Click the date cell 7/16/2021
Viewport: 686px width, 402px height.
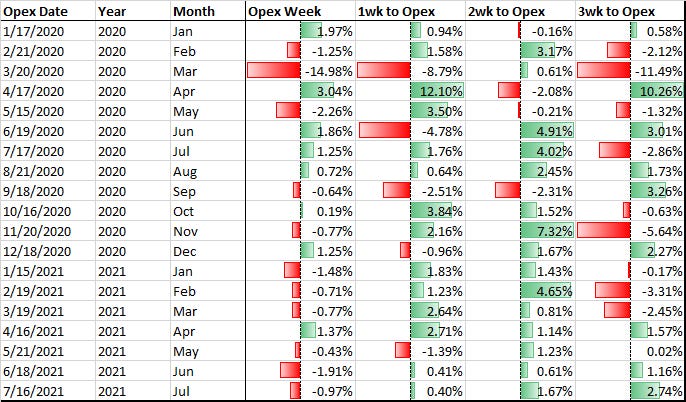click(x=48, y=391)
